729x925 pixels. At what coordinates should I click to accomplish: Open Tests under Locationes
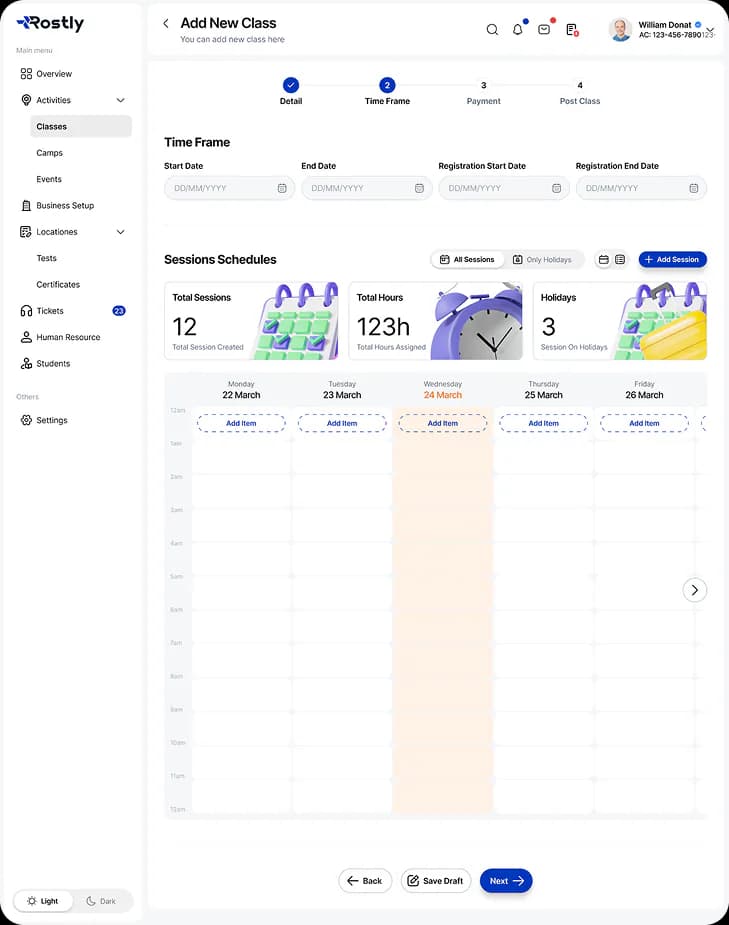click(x=47, y=258)
